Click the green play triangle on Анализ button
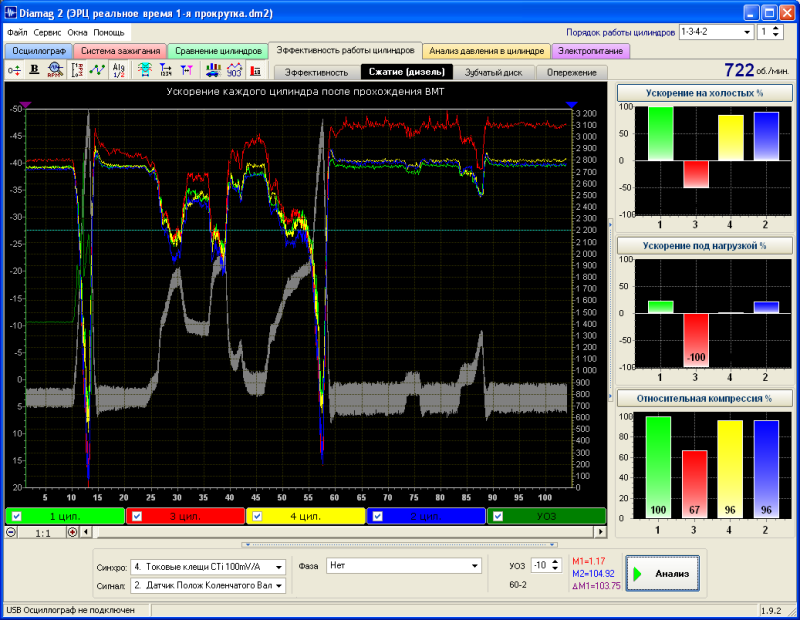Screen dimensions: 800x620 point(637,574)
